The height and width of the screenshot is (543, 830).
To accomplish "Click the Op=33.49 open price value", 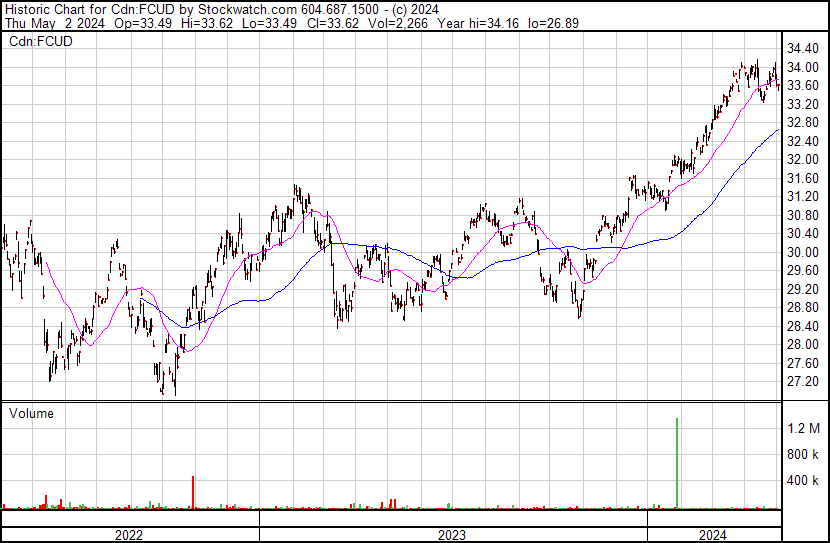I will pyautogui.click(x=142, y=23).
